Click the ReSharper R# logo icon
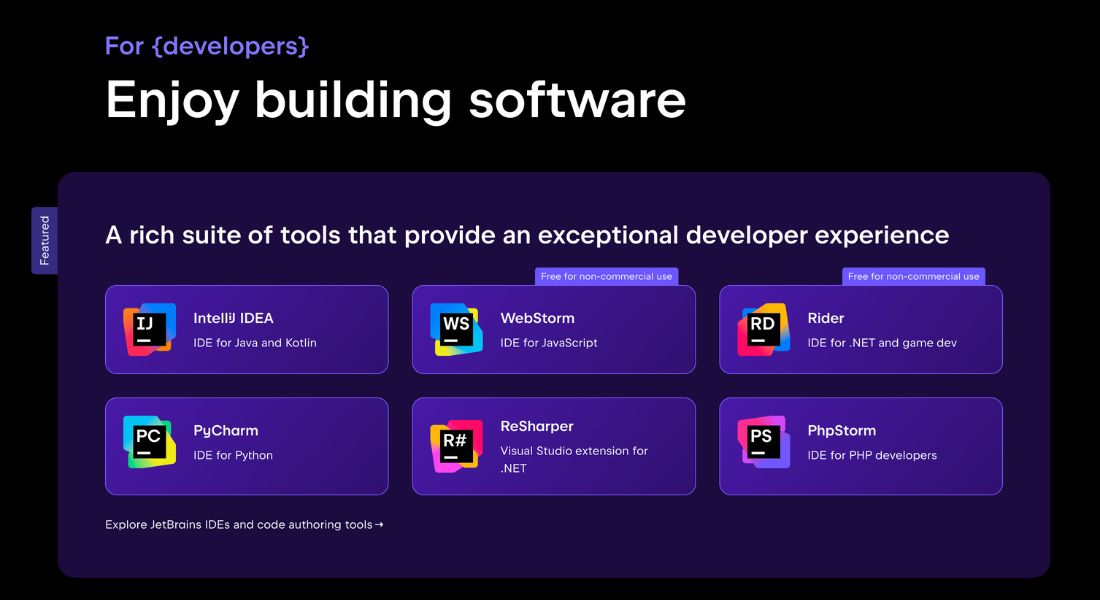Viewport: 1100px width, 600px height. pyautogui.click(x=457, y=446)
